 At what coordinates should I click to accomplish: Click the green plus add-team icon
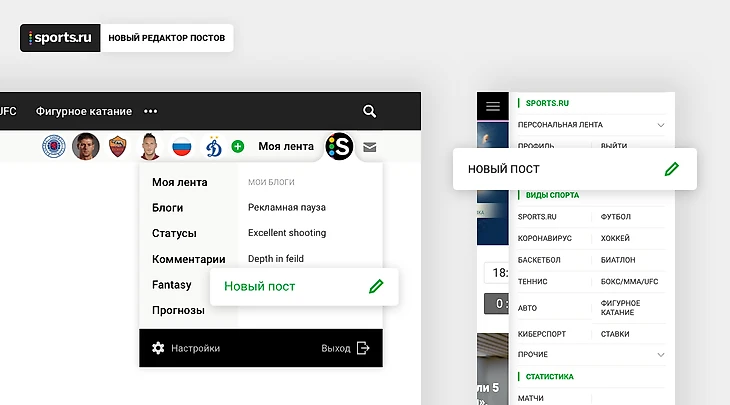(238, 147)
